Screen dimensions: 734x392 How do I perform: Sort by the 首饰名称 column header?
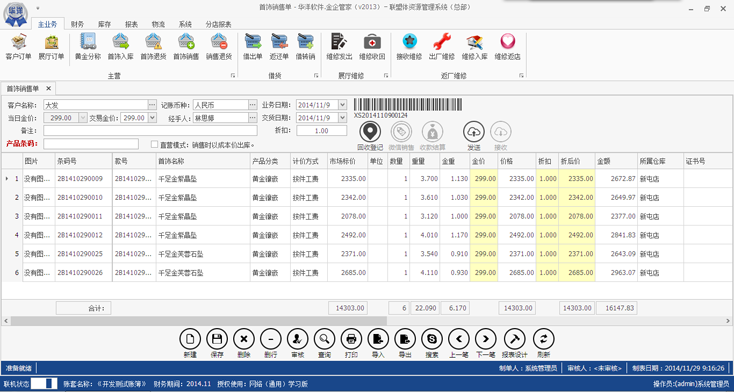tap(203, 161)
